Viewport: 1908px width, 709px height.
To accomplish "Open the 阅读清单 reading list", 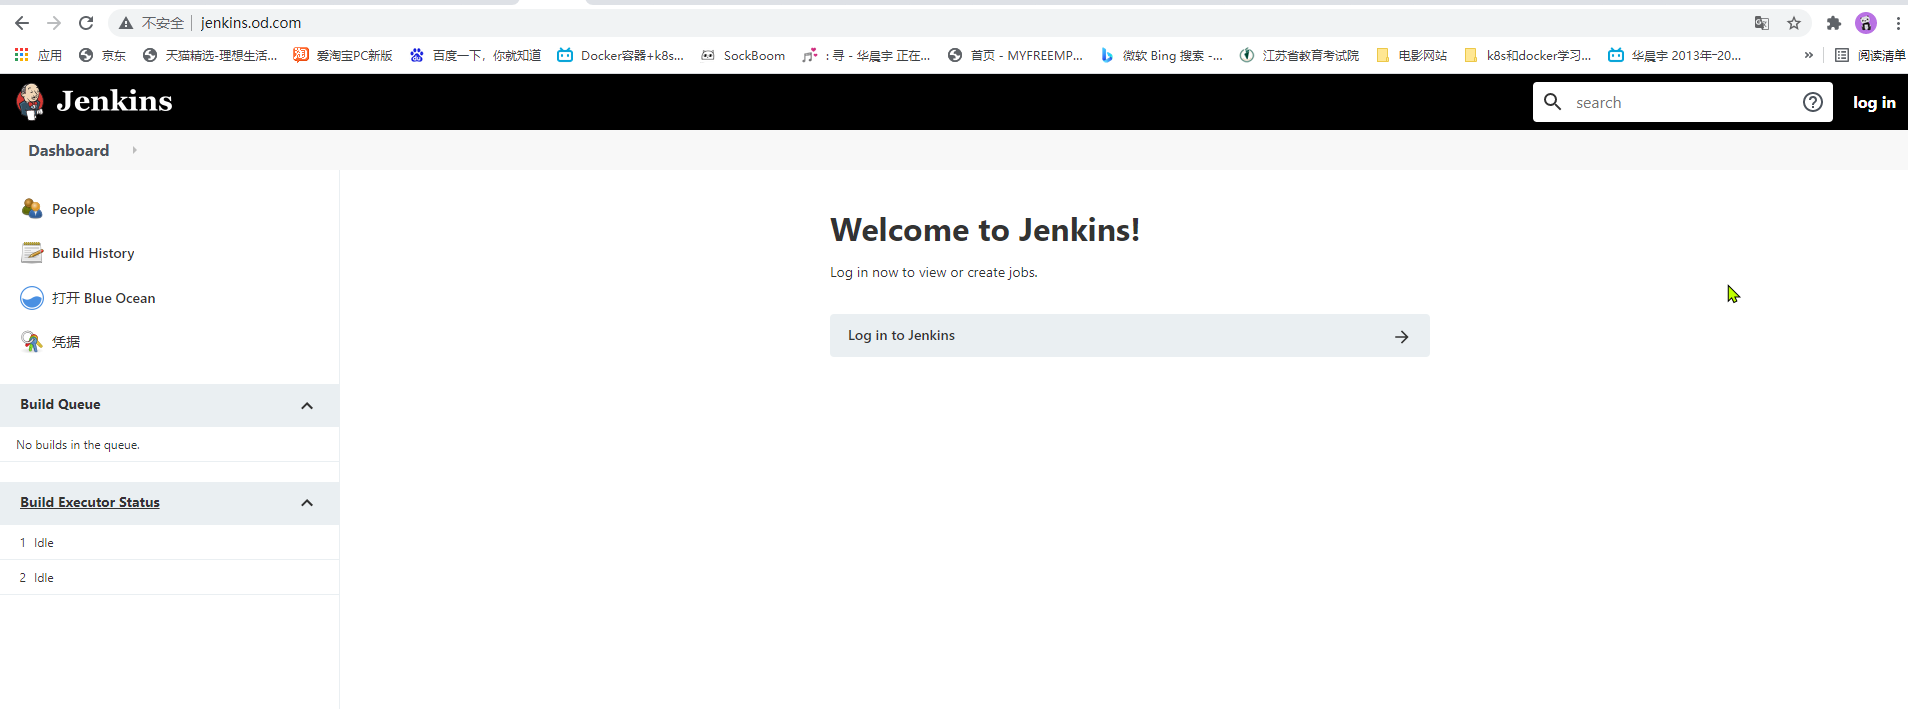I will pyautogui.click(x=1870, y=55).
